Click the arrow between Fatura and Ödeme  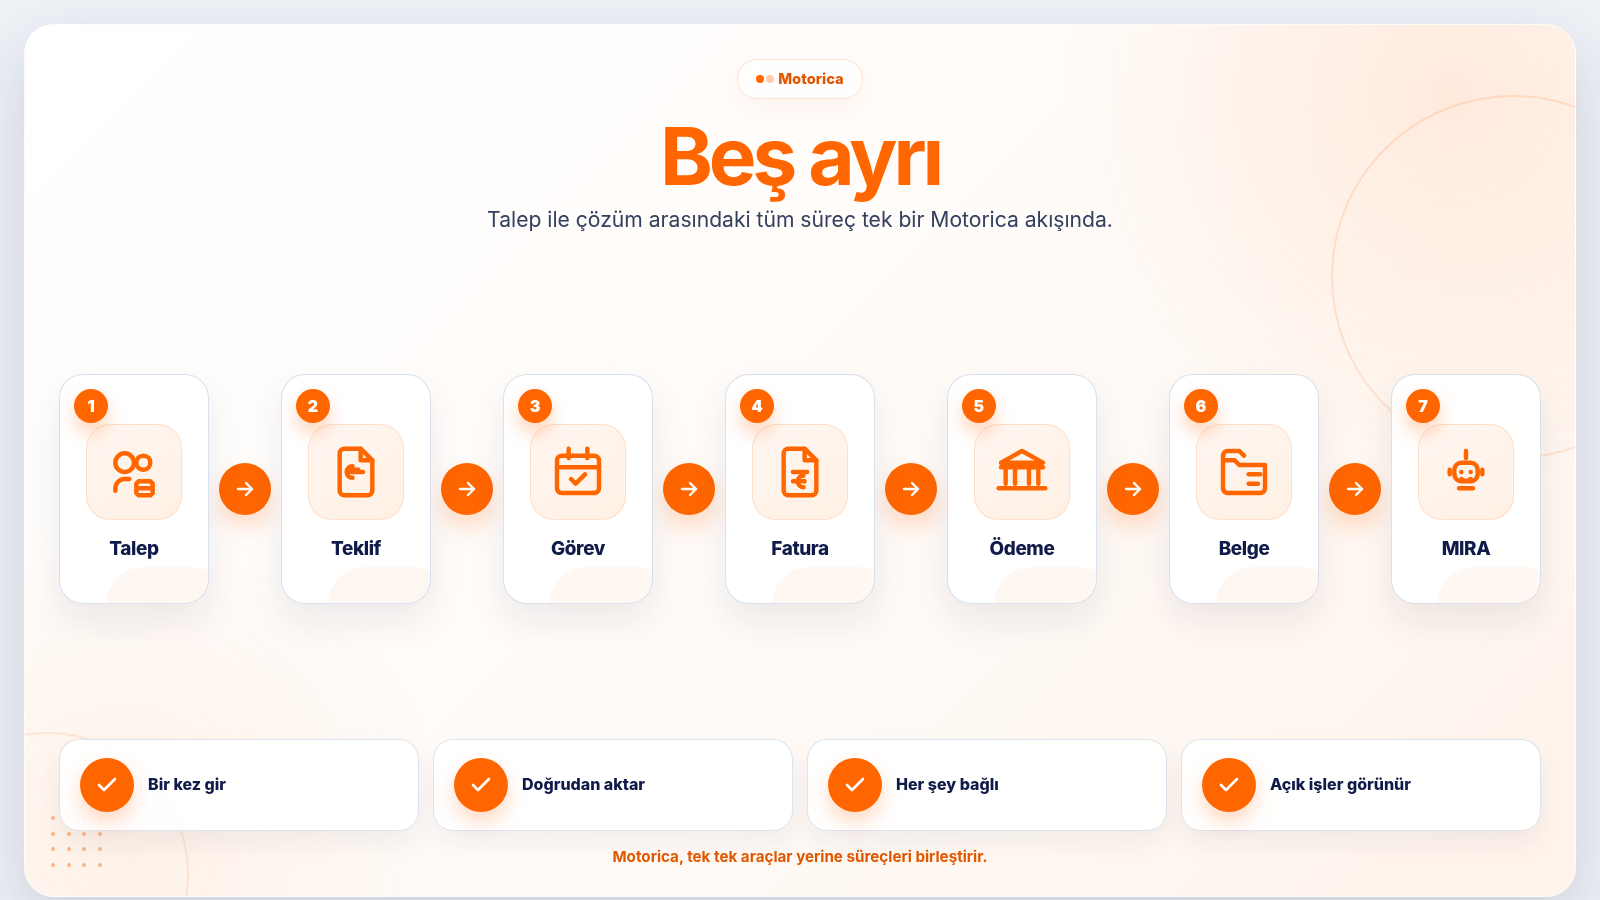click(x=911, y=489)
